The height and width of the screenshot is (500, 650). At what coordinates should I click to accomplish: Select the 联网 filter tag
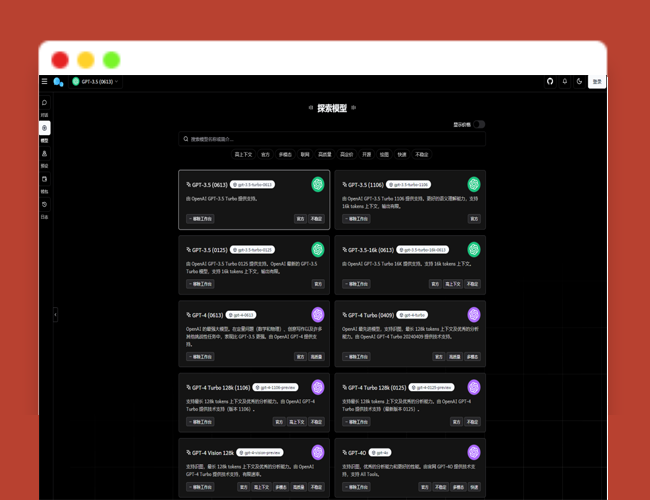[x=305, y=155]
